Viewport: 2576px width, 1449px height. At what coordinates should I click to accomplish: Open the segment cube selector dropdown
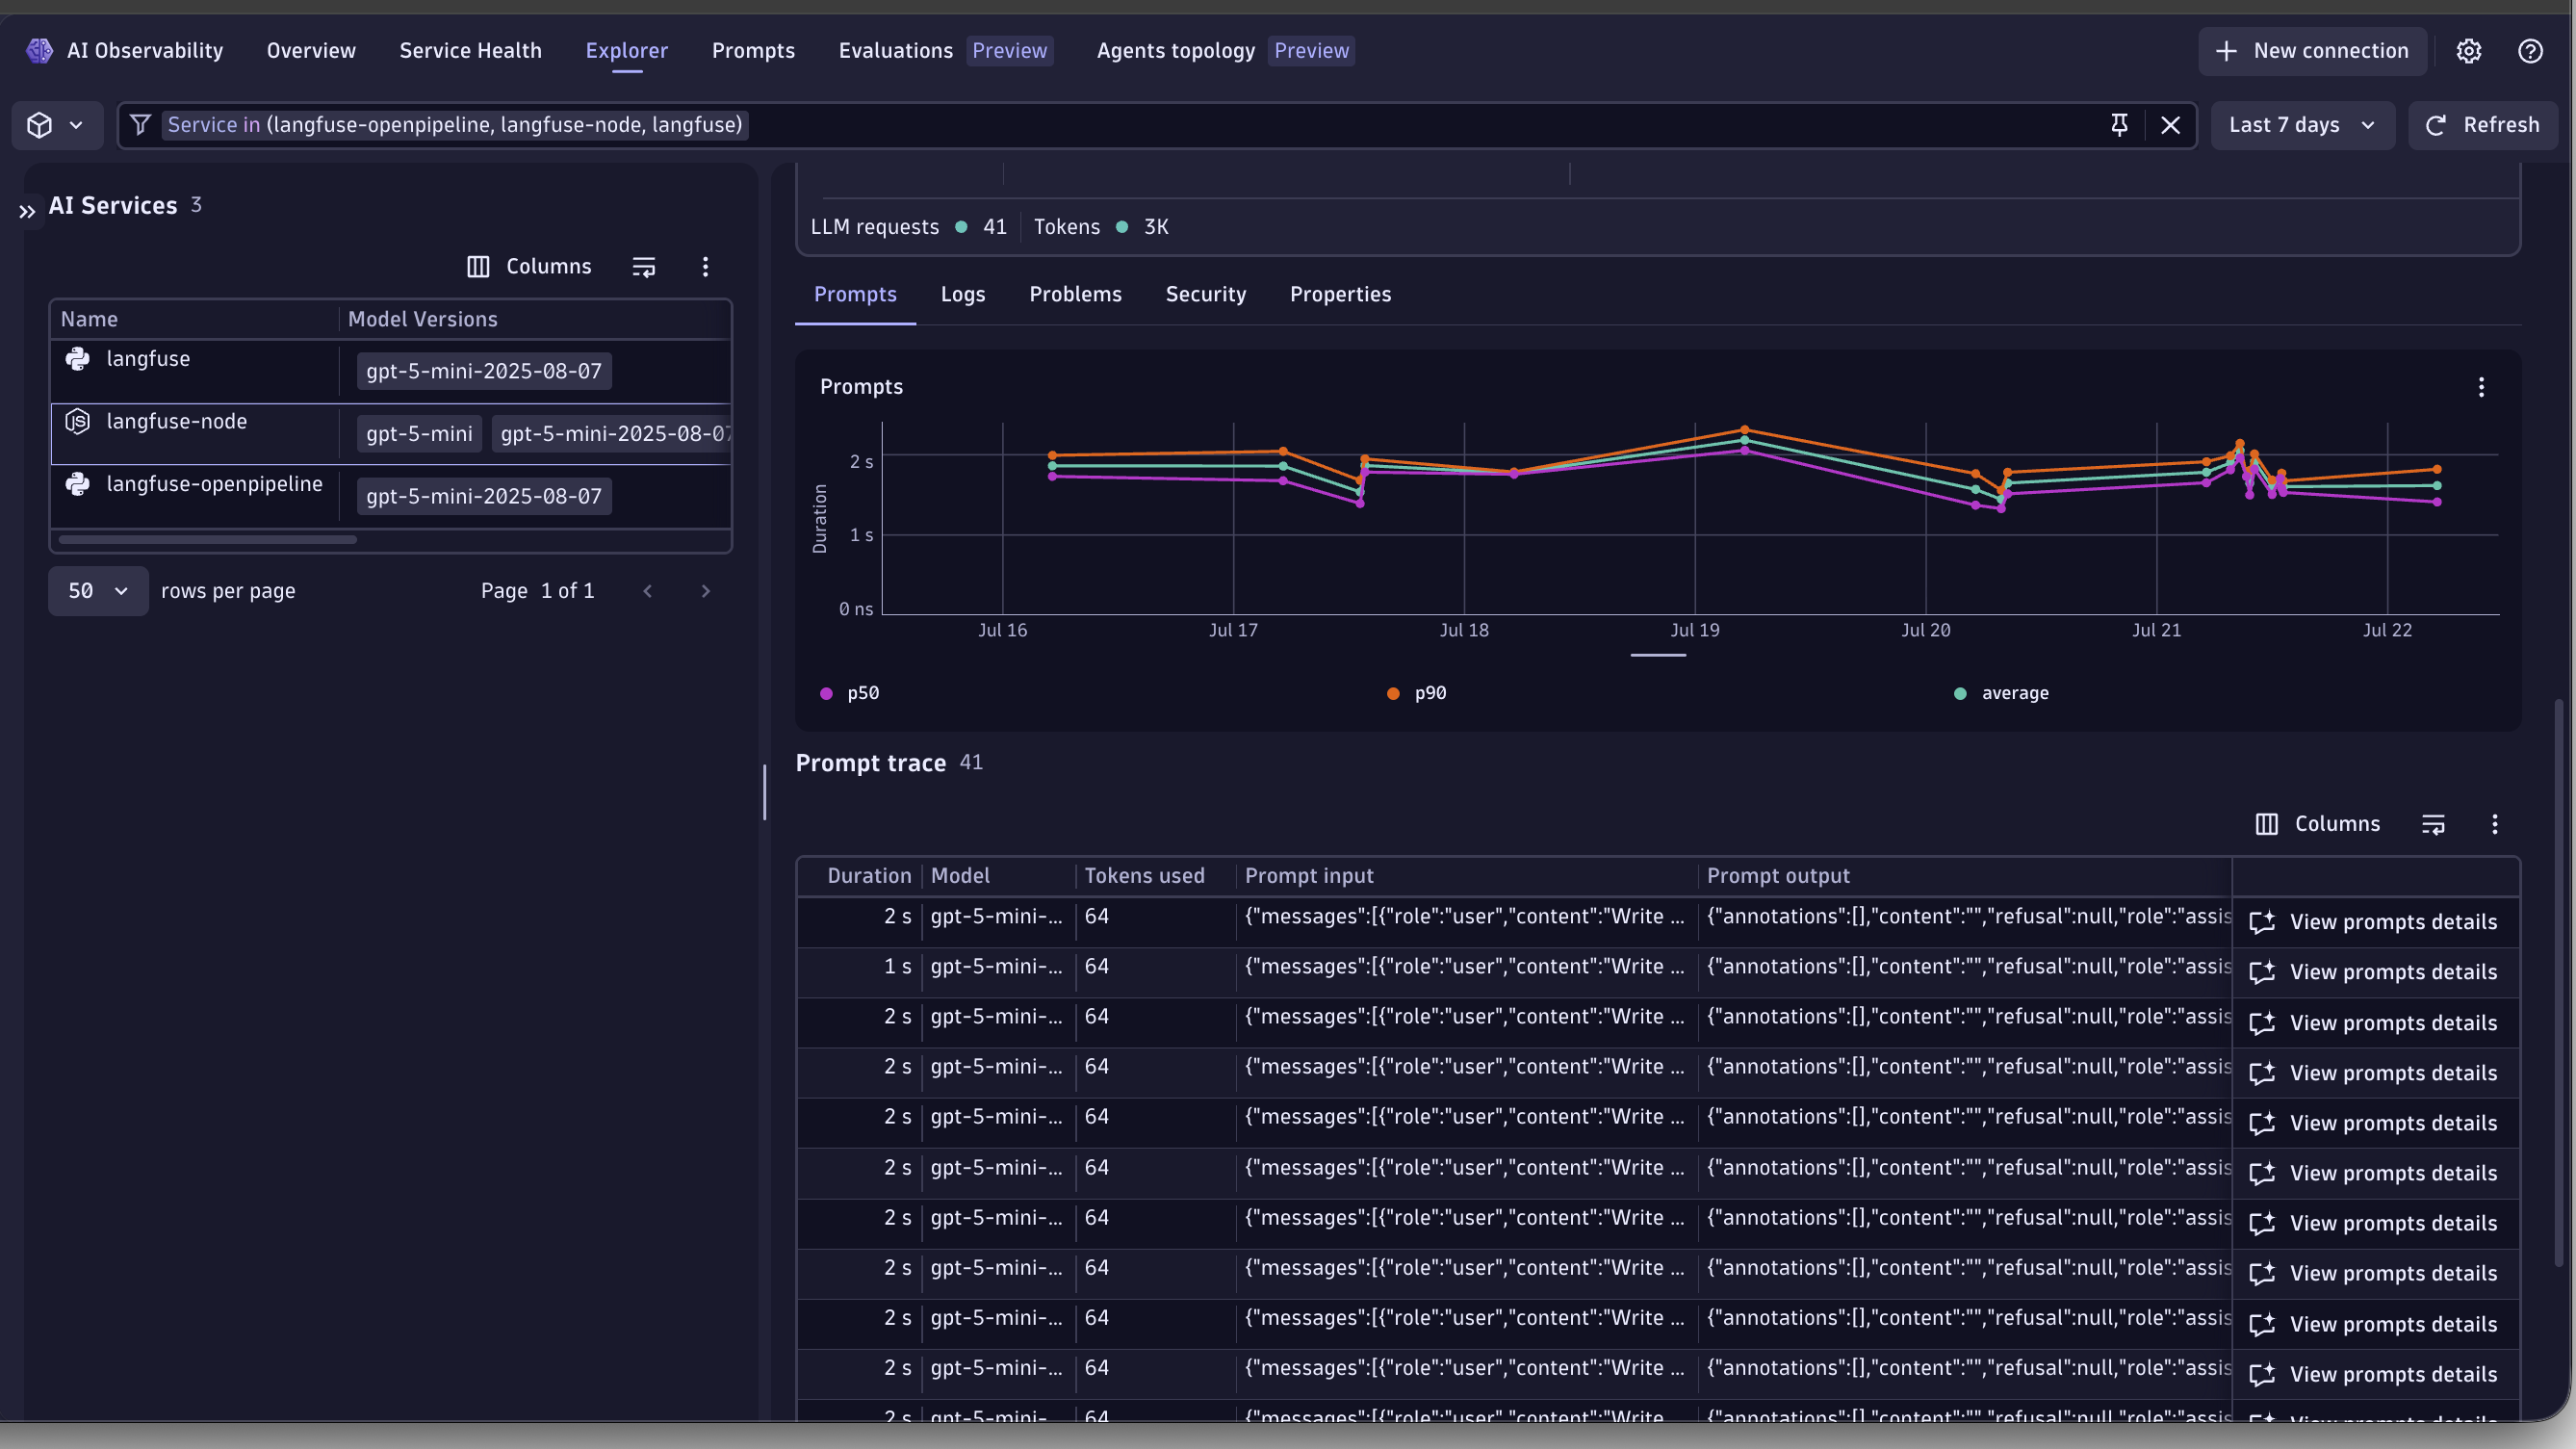[x=56, y=125]
